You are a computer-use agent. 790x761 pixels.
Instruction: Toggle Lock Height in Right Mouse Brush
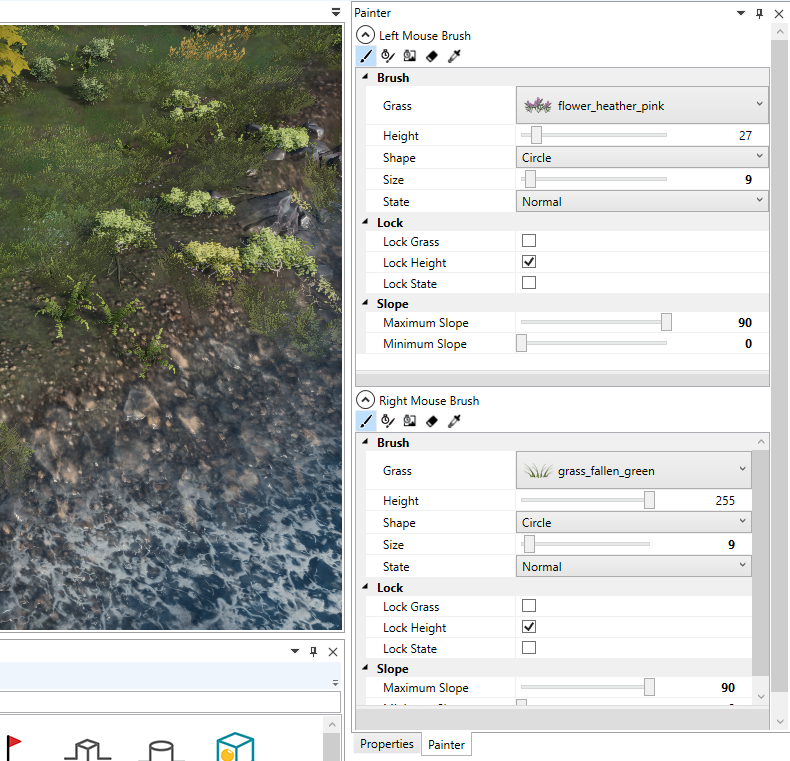click(529, 627)
